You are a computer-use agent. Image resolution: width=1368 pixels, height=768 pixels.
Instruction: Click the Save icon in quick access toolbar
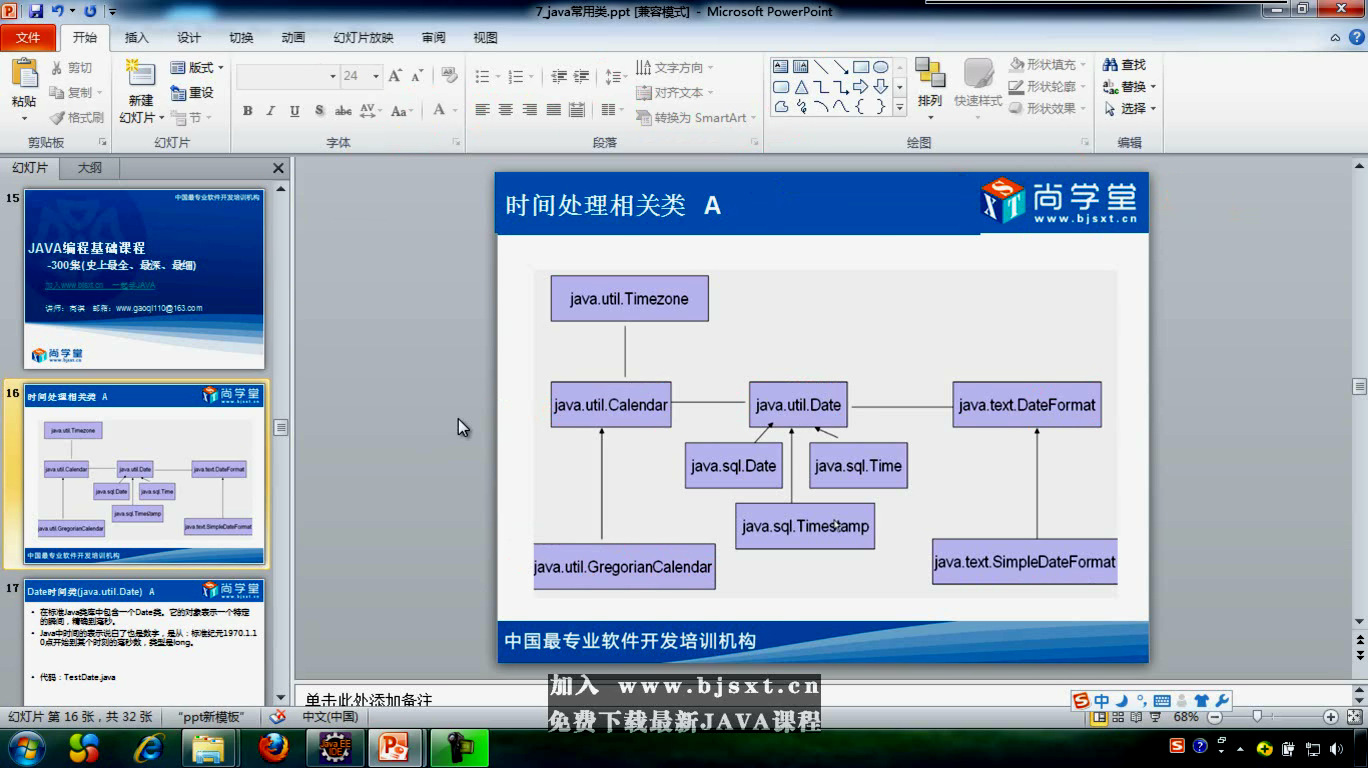37,11
